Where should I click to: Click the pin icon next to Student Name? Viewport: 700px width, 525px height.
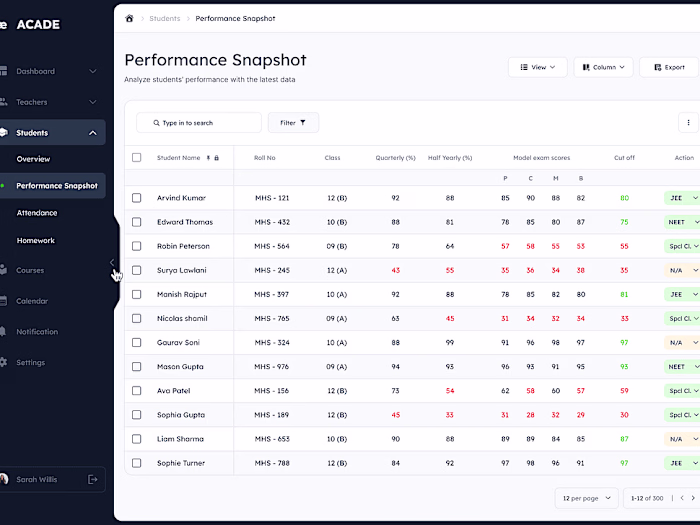pos(208,158)
